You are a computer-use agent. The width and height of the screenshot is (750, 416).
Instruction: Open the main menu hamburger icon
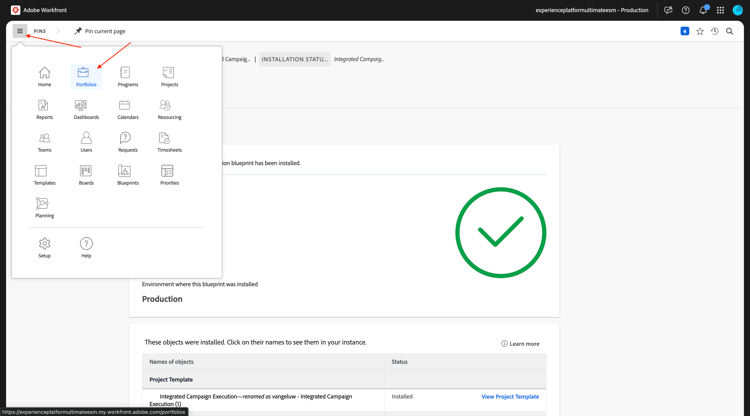tap(20, 31)
